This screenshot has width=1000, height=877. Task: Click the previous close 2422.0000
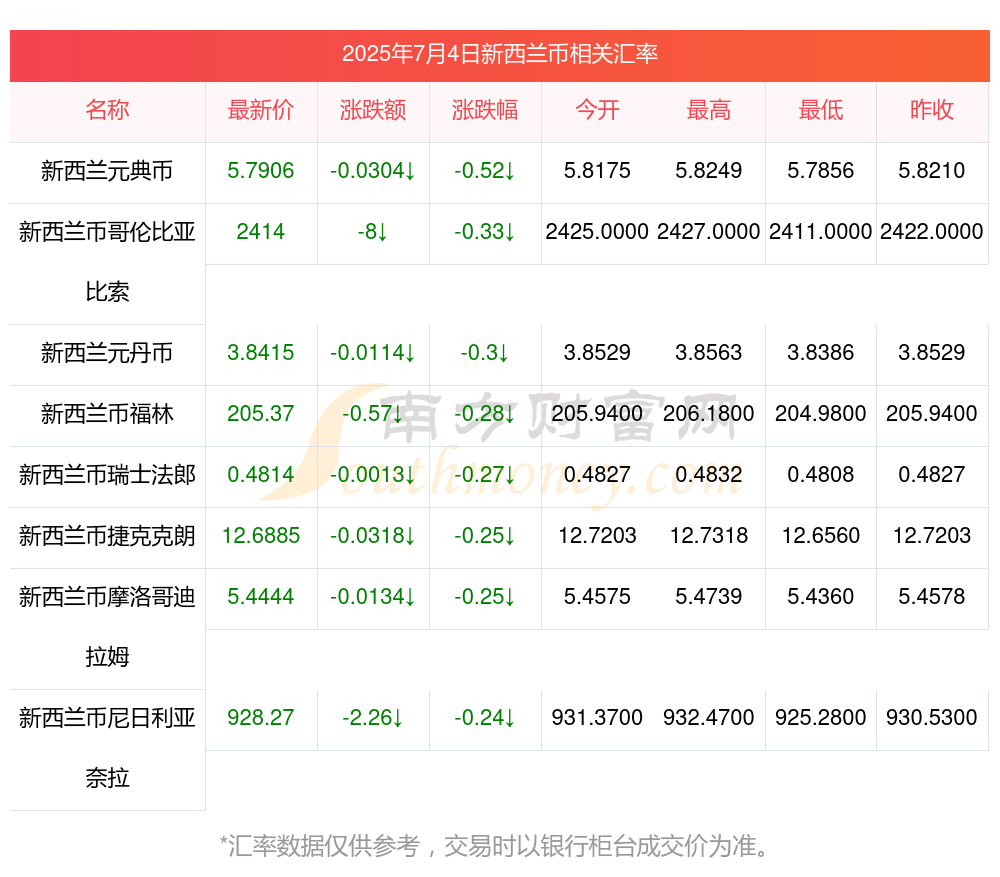tap(932, 231)
